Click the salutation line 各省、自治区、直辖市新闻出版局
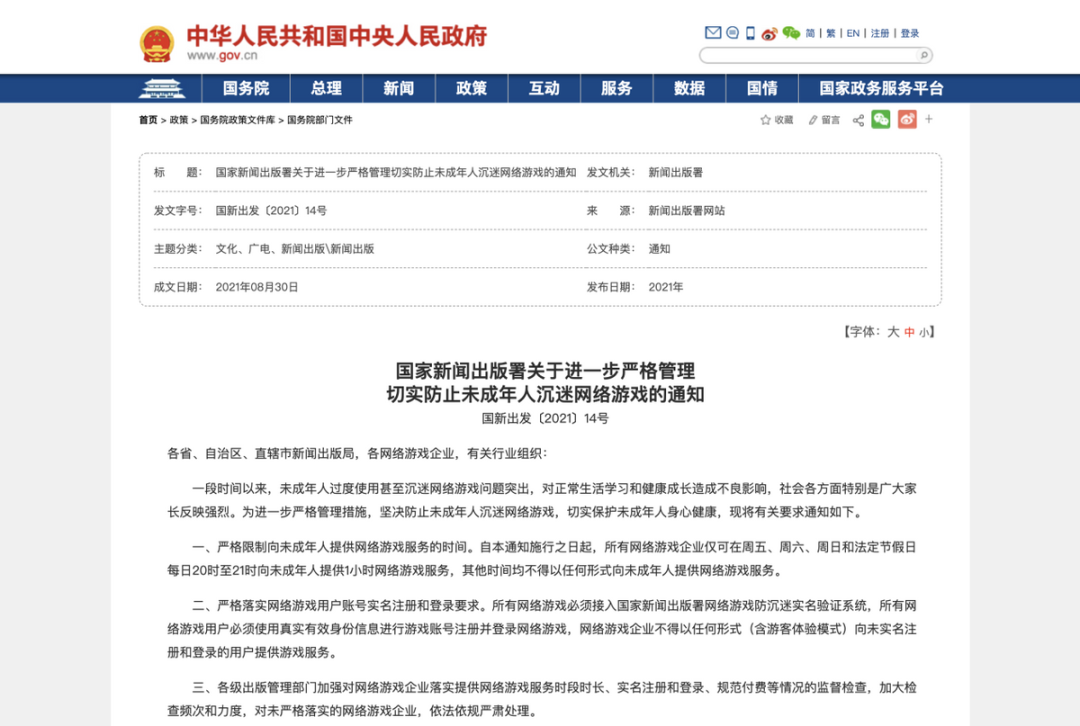The height and width of the screenshot is (726, 1080). tap(357, 453)
